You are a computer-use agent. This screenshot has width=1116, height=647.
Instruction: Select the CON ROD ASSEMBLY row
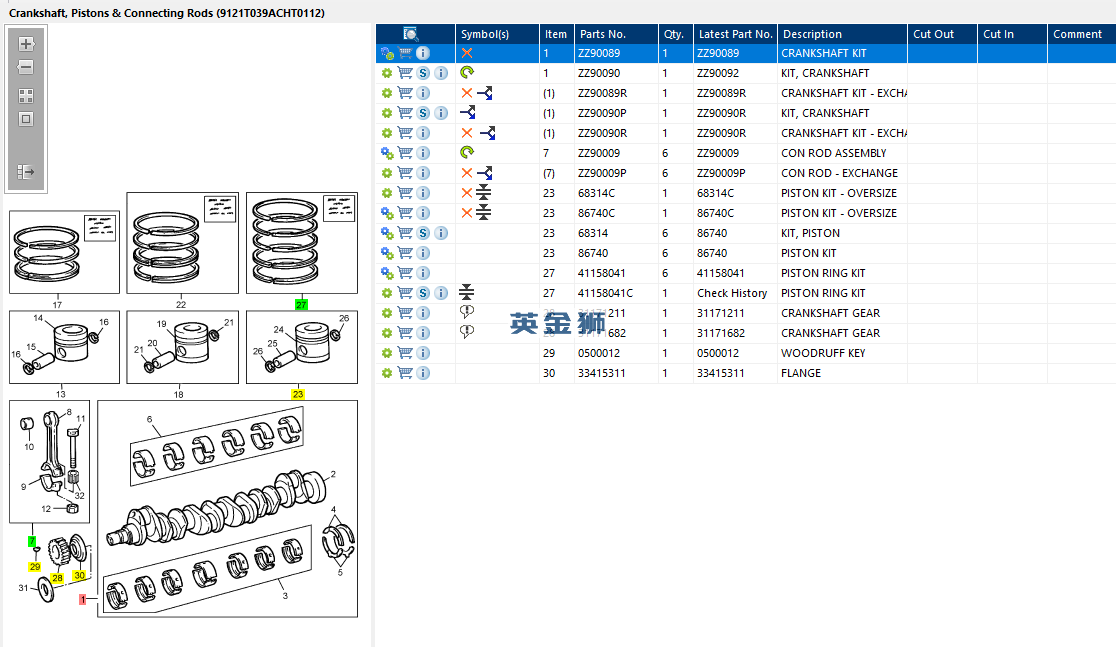[832, 153]
